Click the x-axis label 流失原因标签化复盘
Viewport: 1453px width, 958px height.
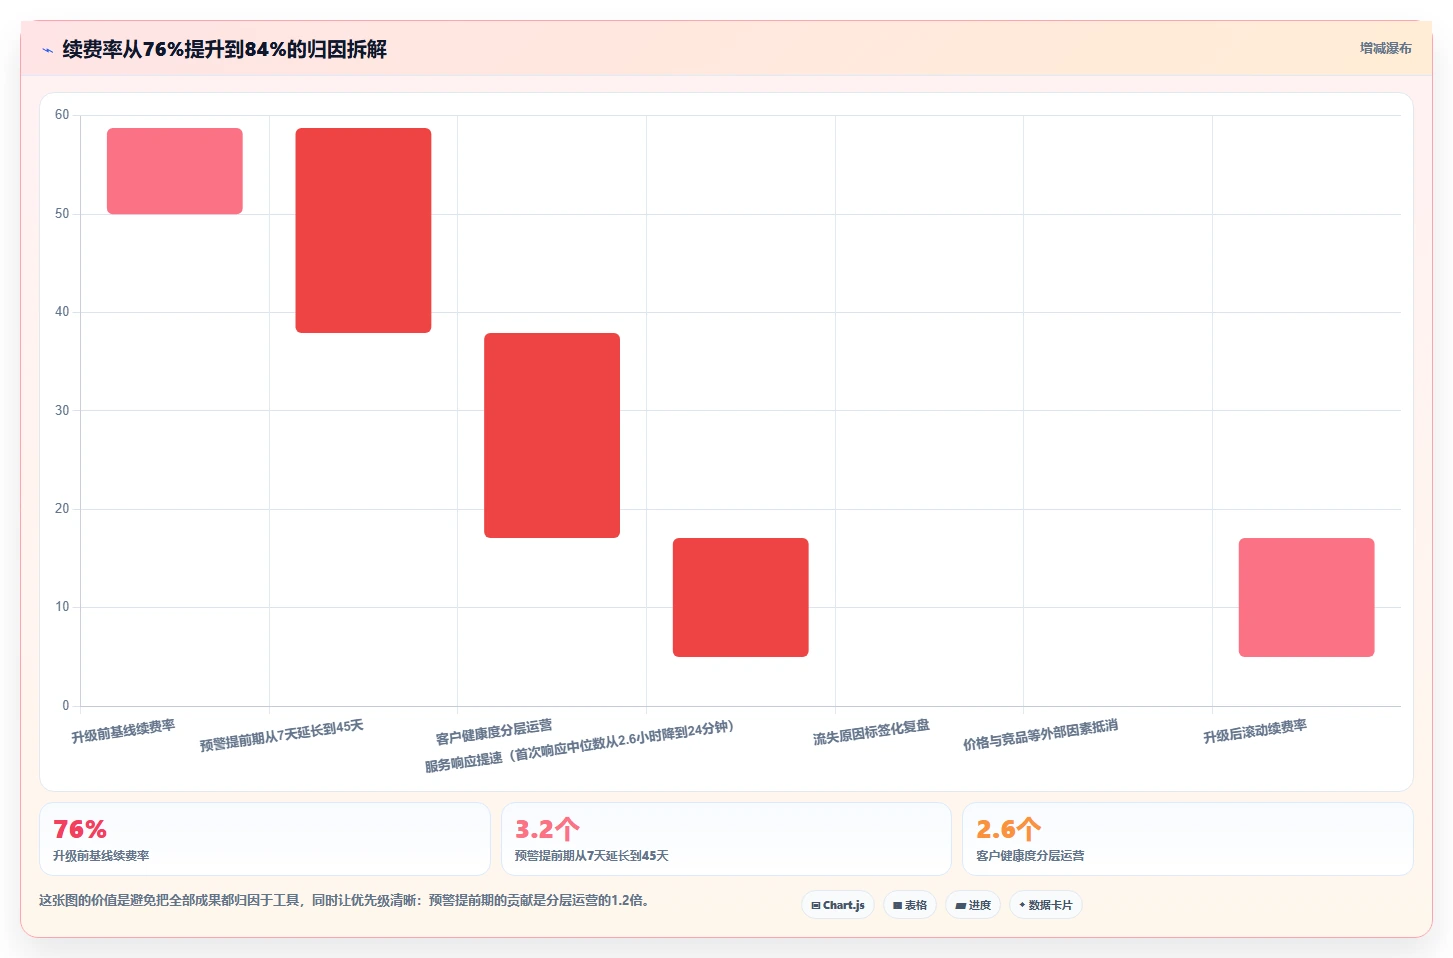(x=871, y=732)
